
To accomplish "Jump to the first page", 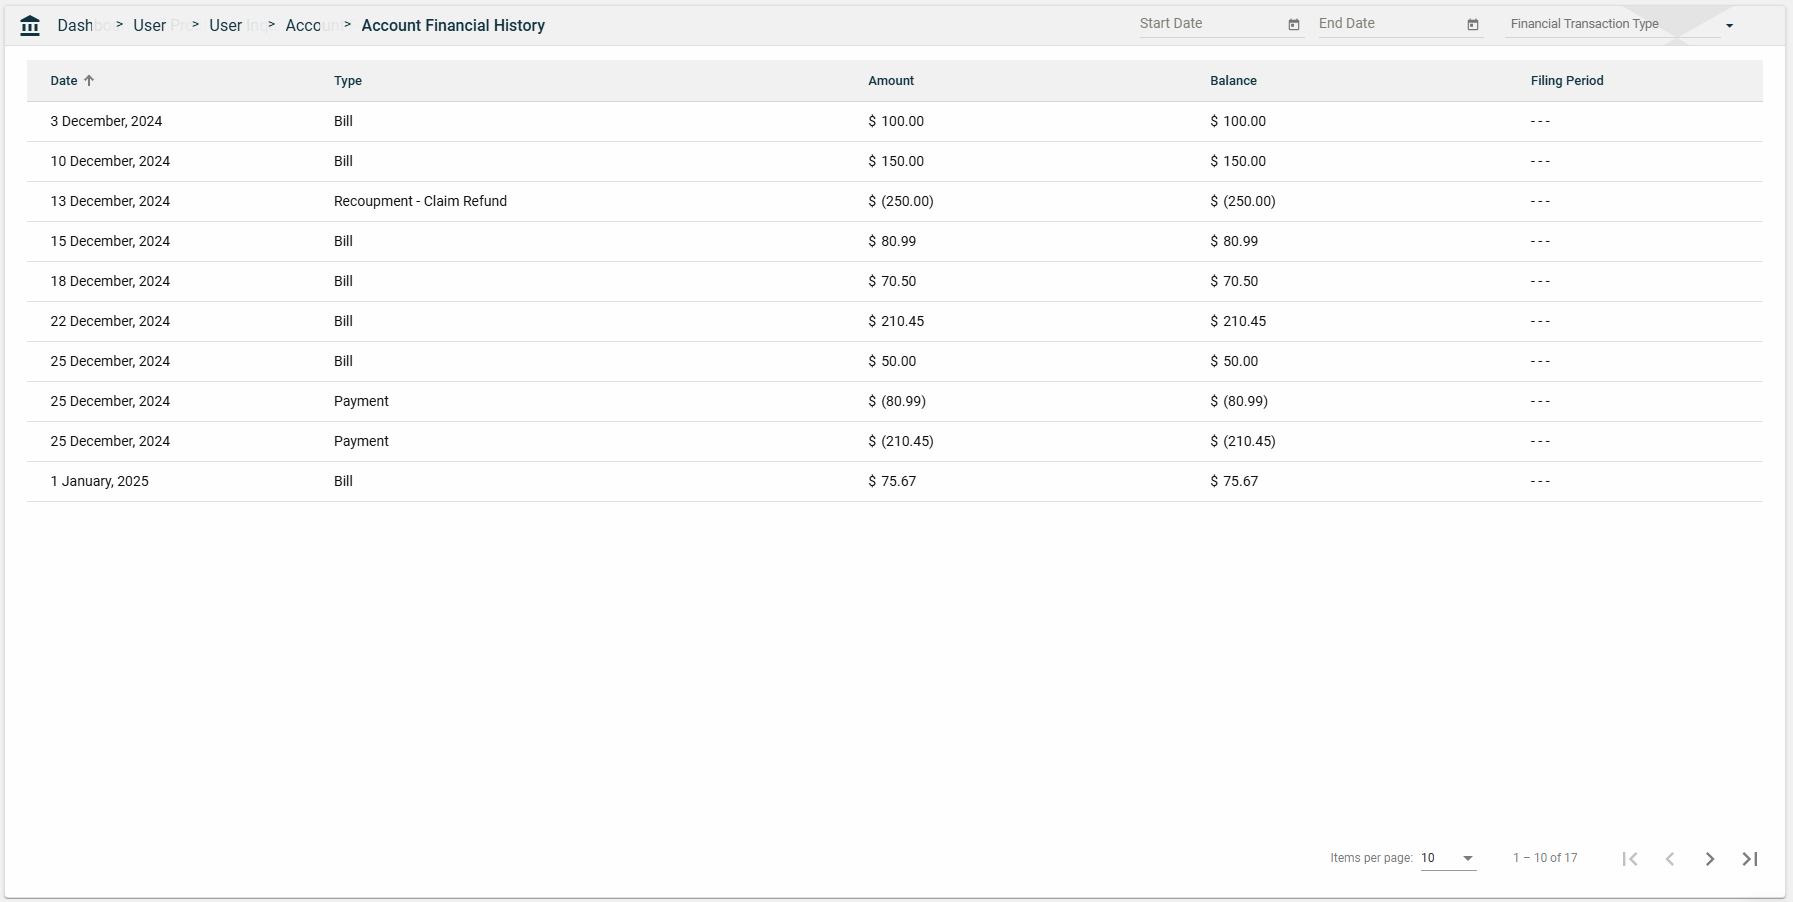I will pyautogui.click(x=1629, y=859).
